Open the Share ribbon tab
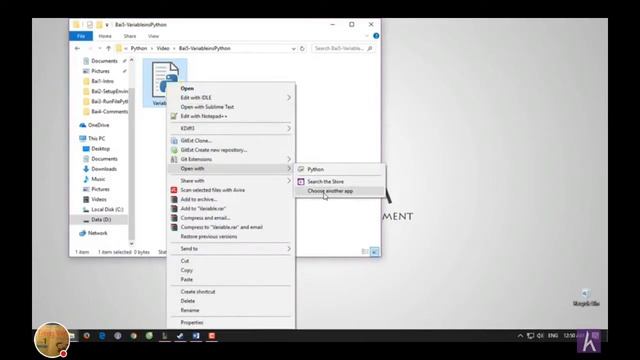The image size is (640, 360). pos(130,36)
